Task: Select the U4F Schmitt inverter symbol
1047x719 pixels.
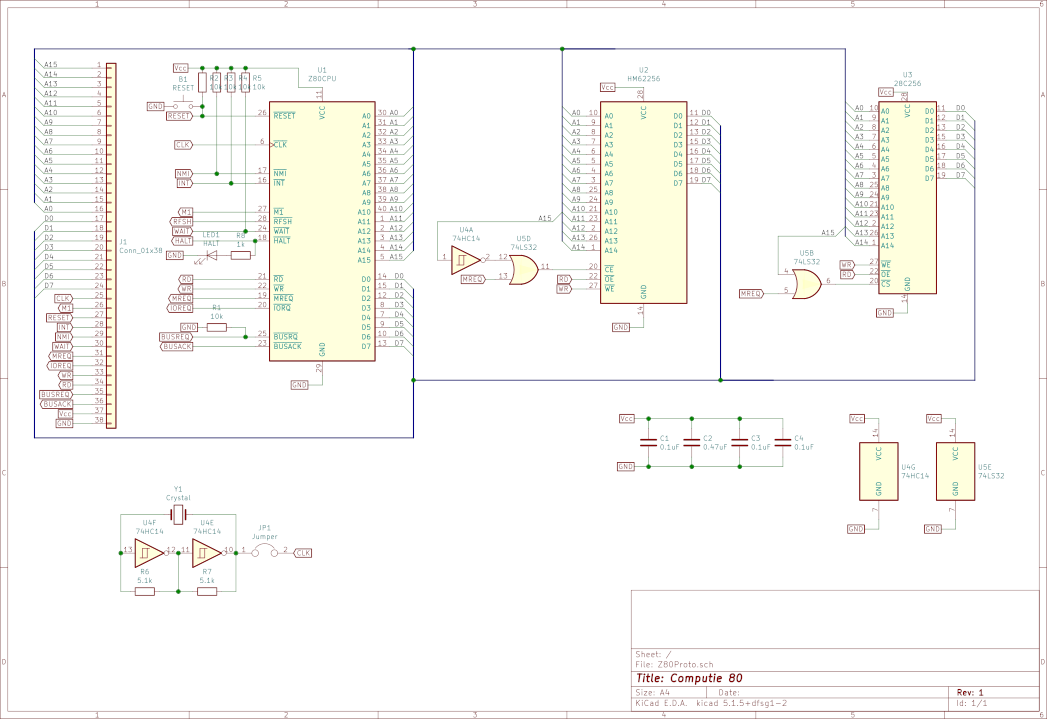Action: (149, 553)
